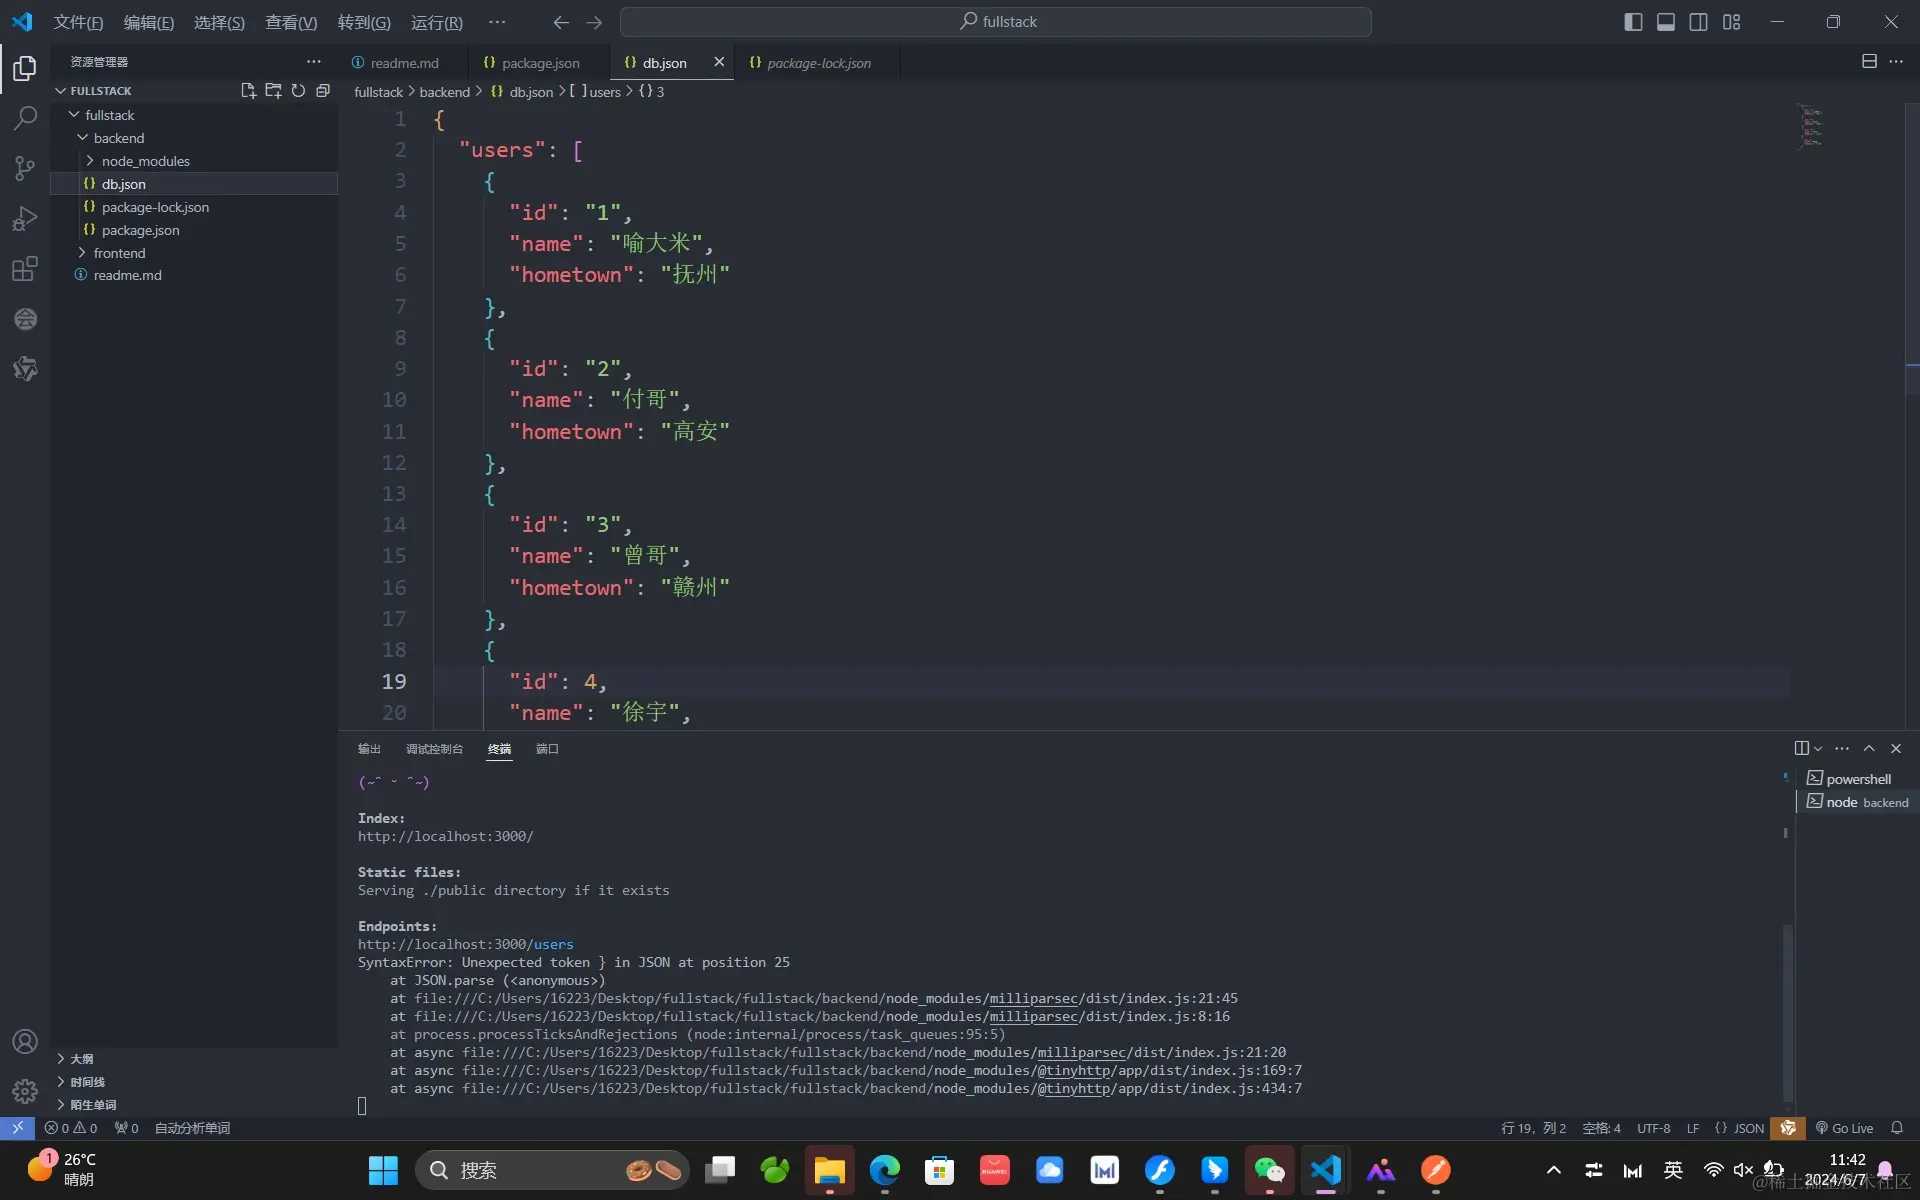Open http://localhost:3000/users endpoint link
The height and width of the screenshot is (1200, 1920).
tap(466, 944)
